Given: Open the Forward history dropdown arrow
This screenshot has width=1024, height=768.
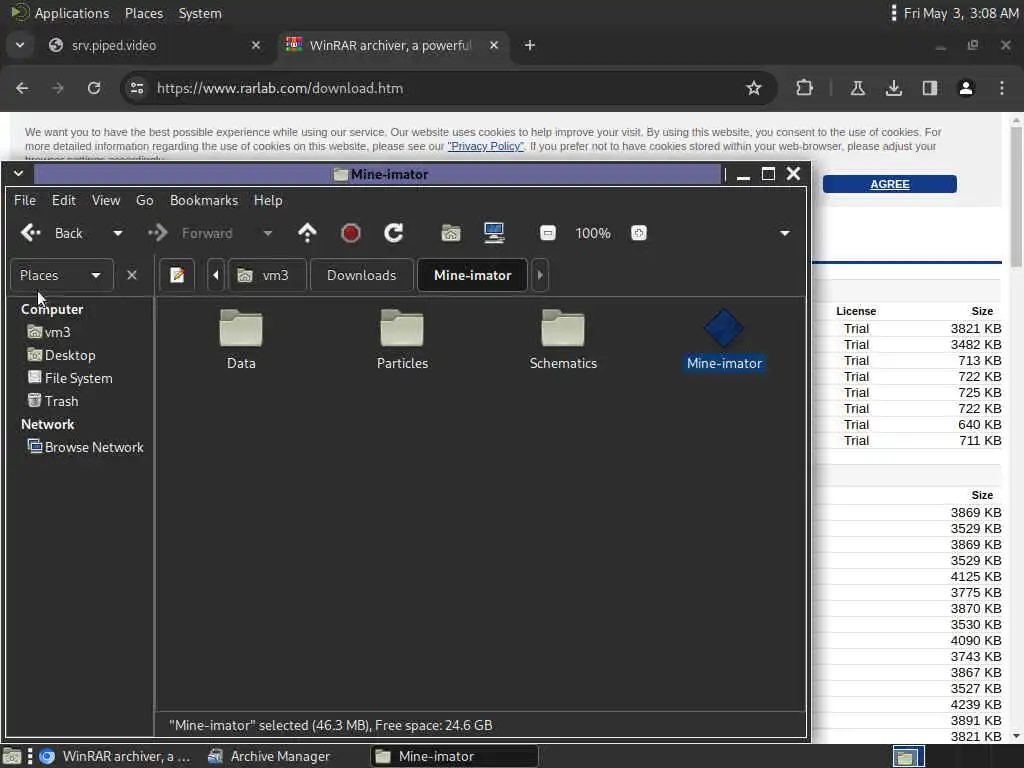Looking at the screenshot, I should click(267, 233).
